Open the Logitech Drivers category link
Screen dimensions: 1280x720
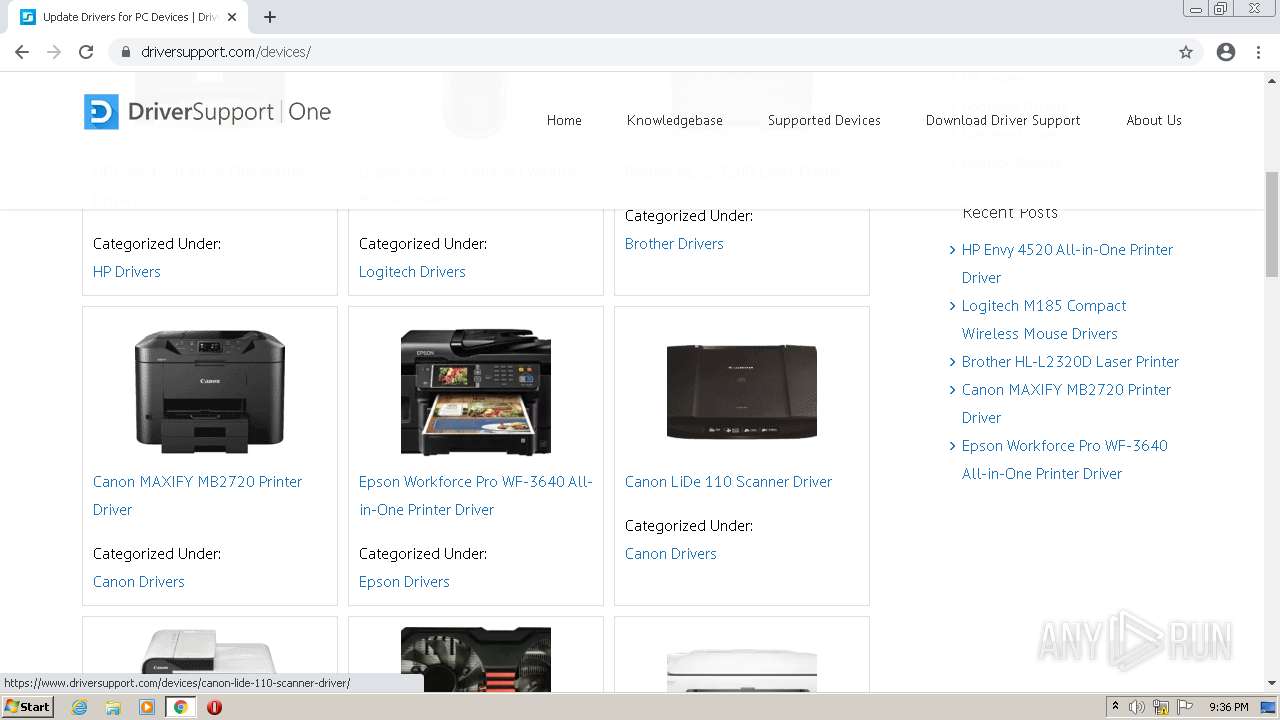click(412, 272)
